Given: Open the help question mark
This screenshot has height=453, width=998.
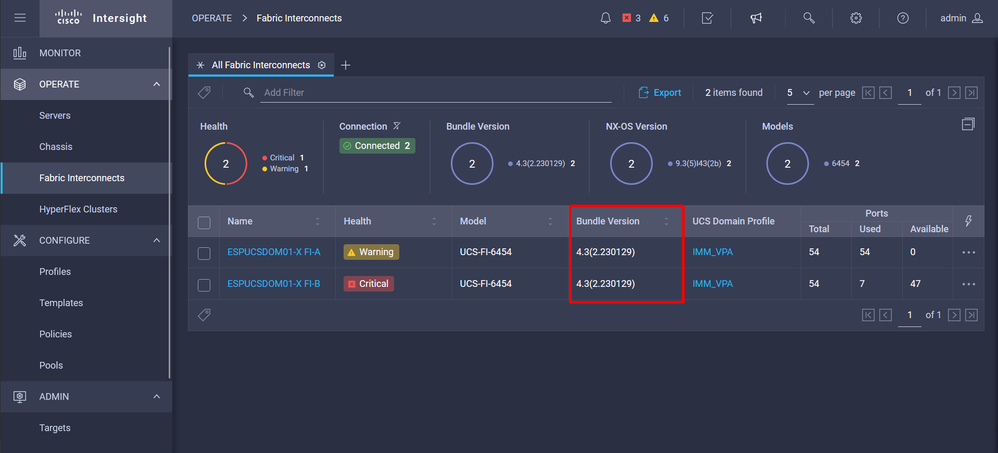Looking at the screenshot, I should pyautogui.click(x=903, y=18).
